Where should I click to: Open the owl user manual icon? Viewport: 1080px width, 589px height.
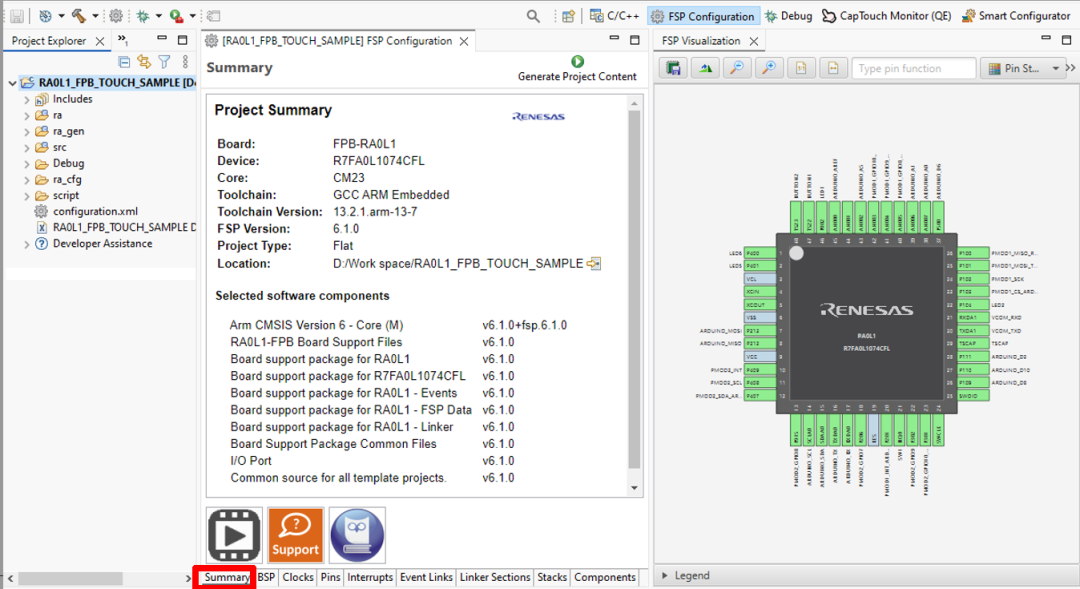point(357,535)
